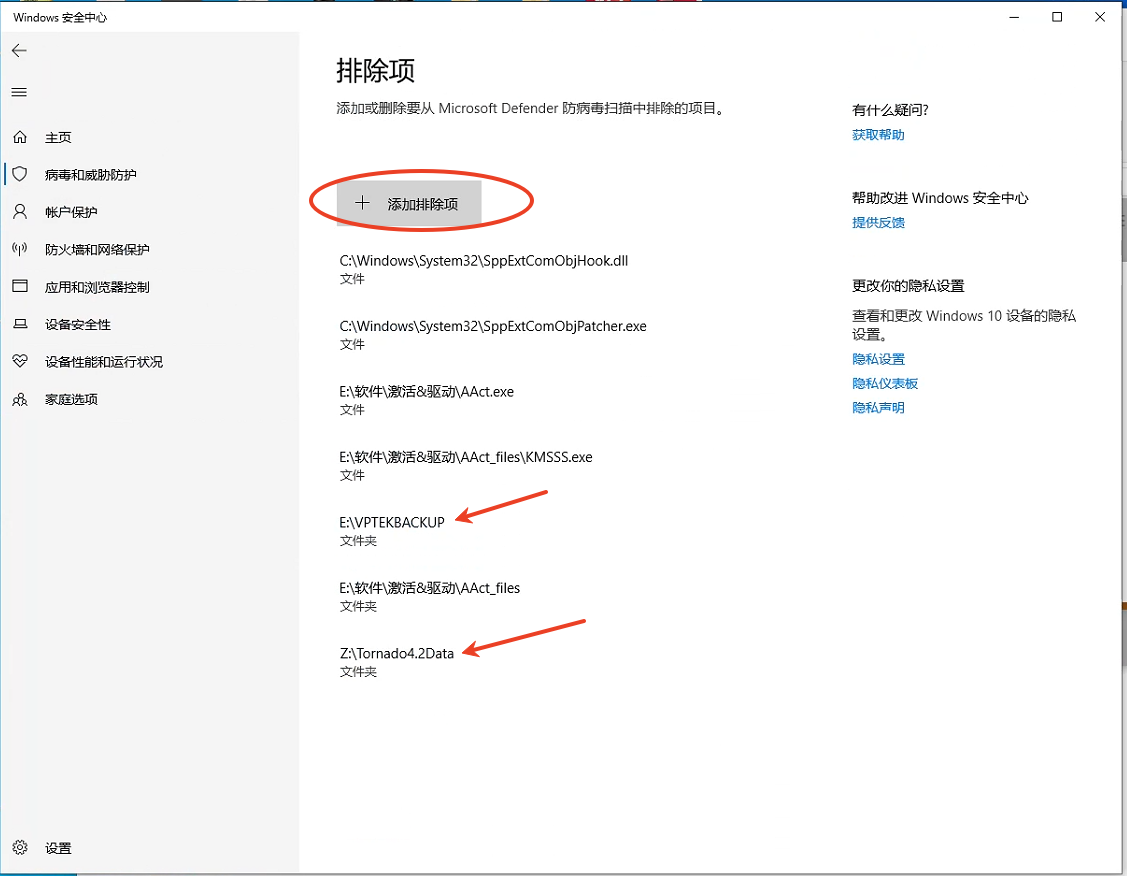This screenshot has height=876, width=1127.
Task: Select the SppExtComObjPatcher.exe exclusion entry
Action: pyautogui.click(x=493, y=334)
